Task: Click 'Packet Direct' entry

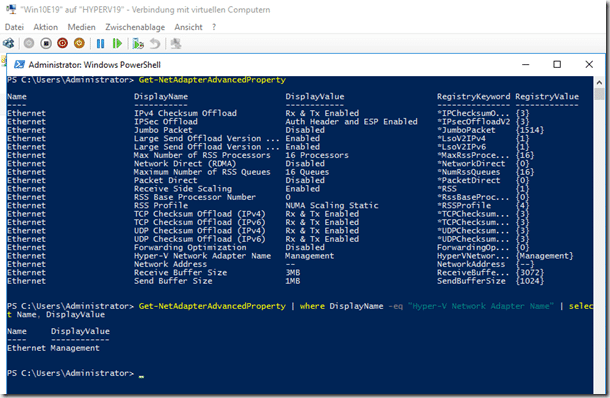Action: click(165, 180)
